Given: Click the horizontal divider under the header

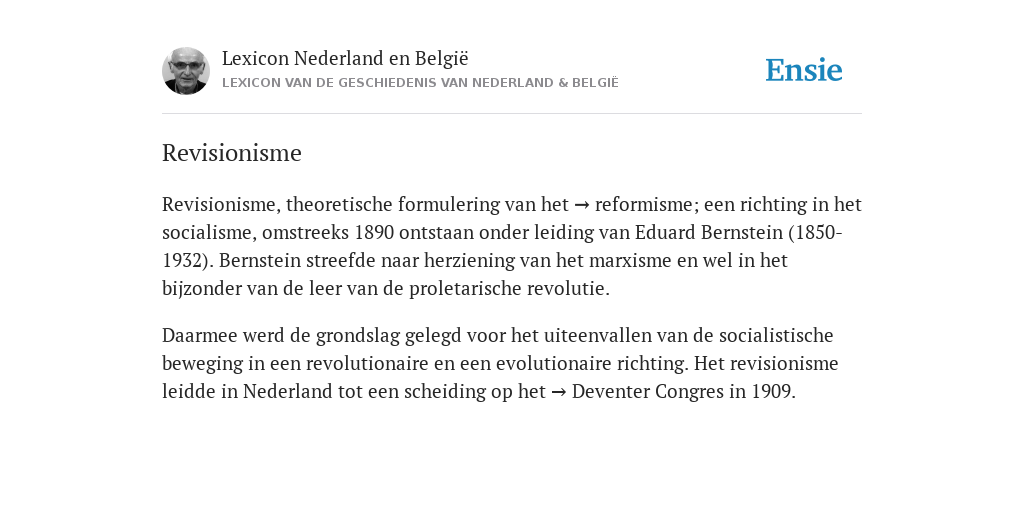Looking at the screenshot, I should pyautogui.click(x=512, y=114).
